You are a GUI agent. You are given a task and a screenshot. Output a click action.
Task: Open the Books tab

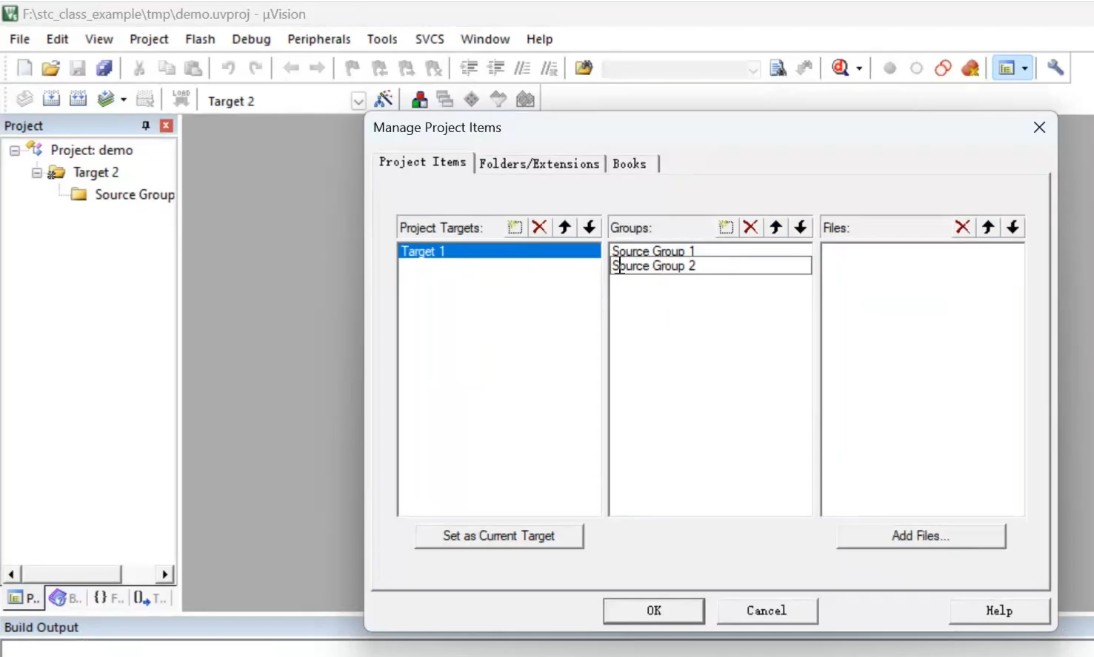(629, 164)
